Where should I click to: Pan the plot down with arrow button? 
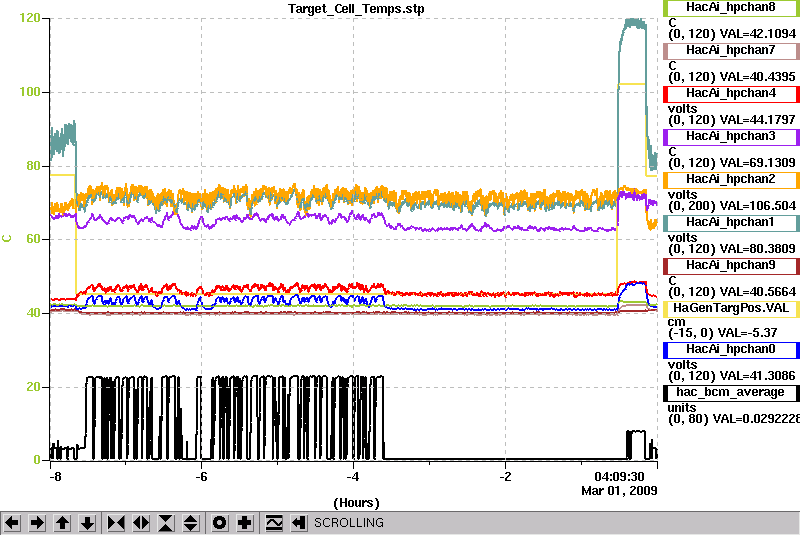(87, 523)
